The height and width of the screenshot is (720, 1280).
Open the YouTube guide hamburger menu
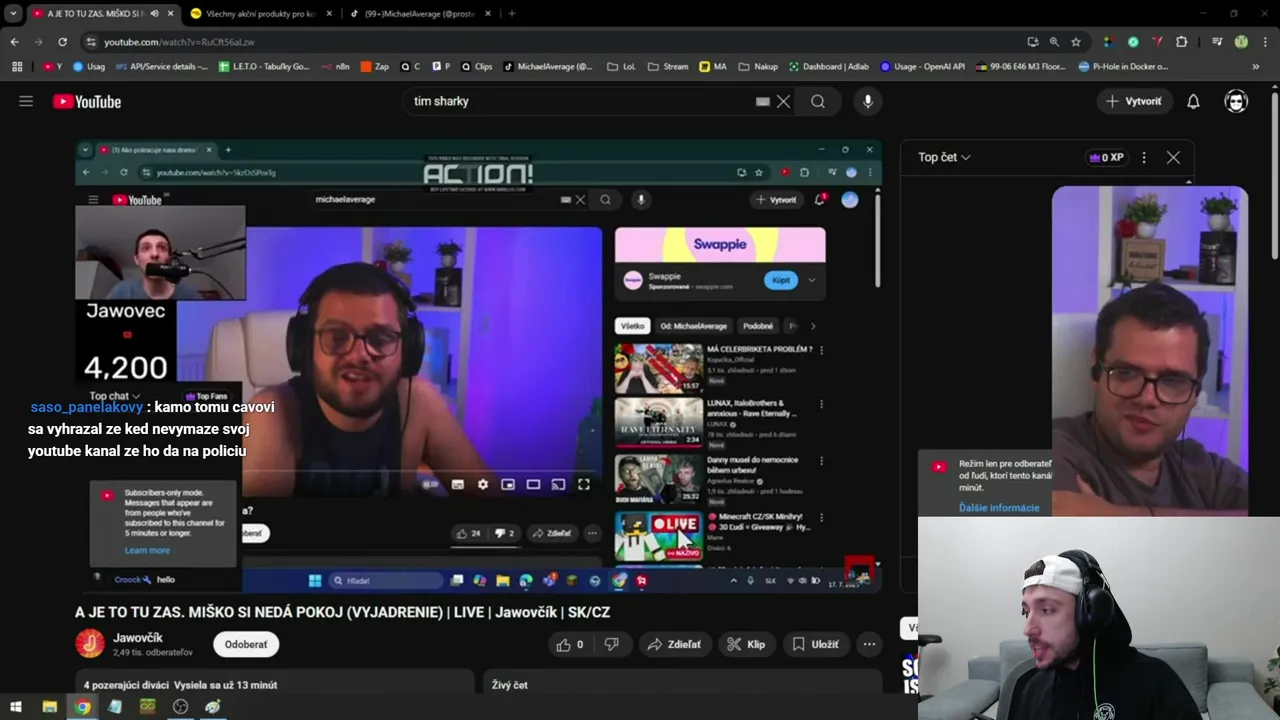coord(26,101)
